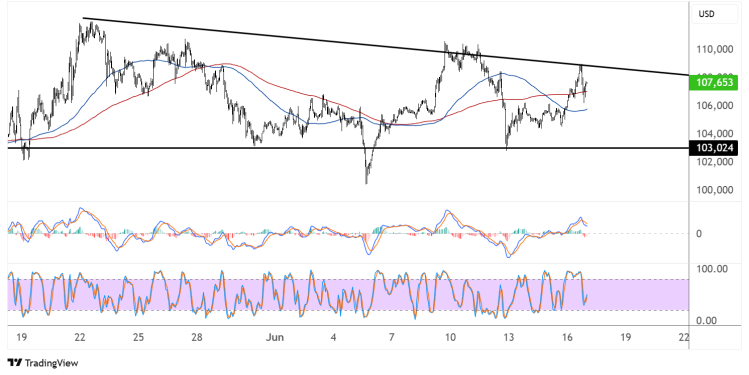Image resolution: width=749 pixels, height=375 pixels.
Task: Click the 22 date label near axis start
Action: (x=80, y=337)
